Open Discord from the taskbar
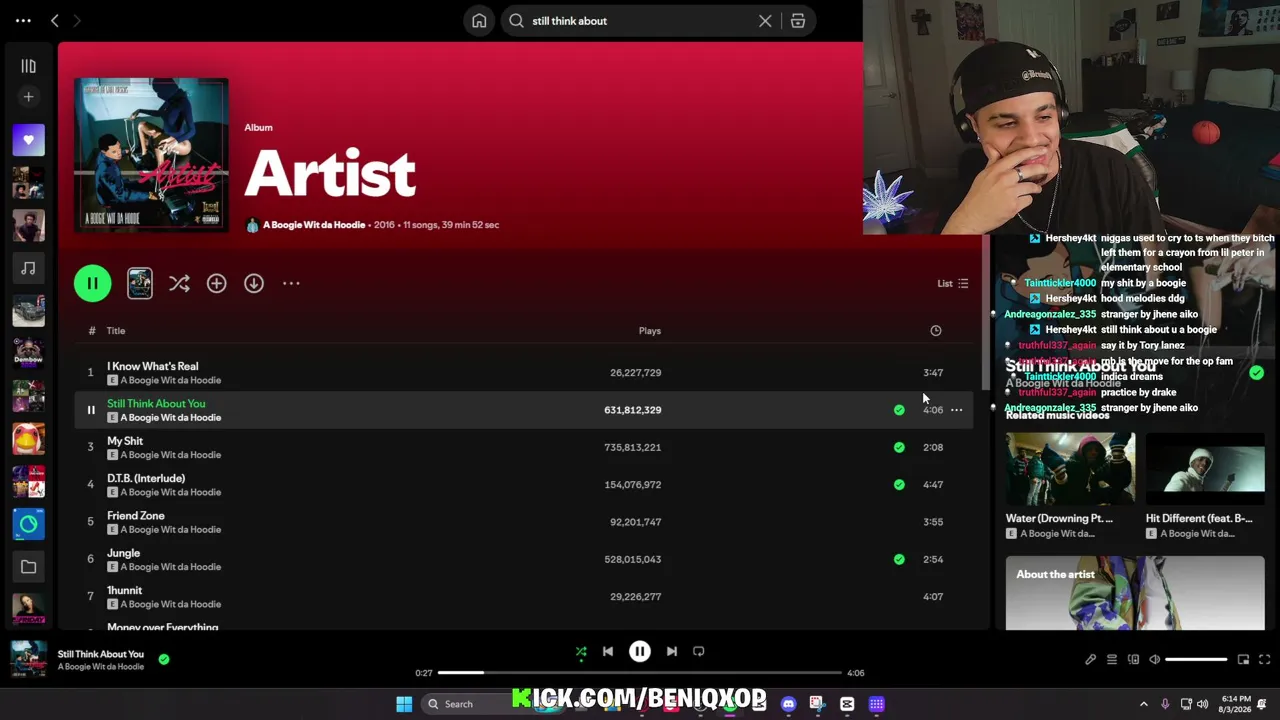Screen dimensions: 1280x720 click(789, 704)
